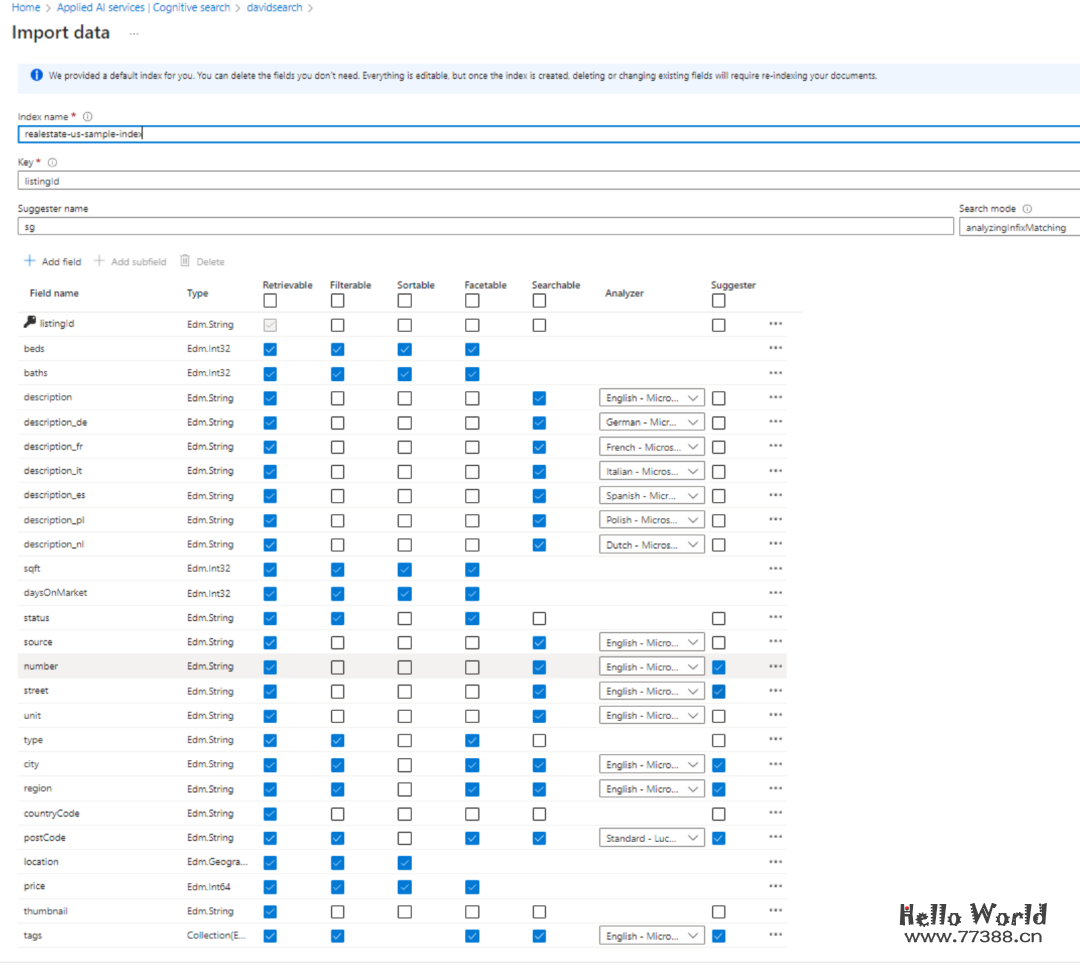
Task: Open the Search mode analyzingInfixMatching dropdown
Action: pos(1018,227)
